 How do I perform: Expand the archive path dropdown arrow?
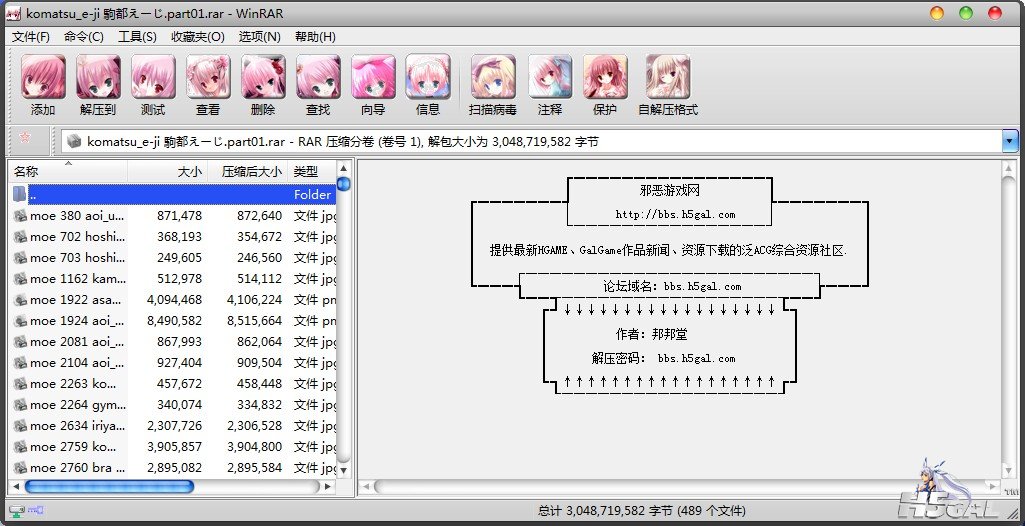click(1010, 141)
